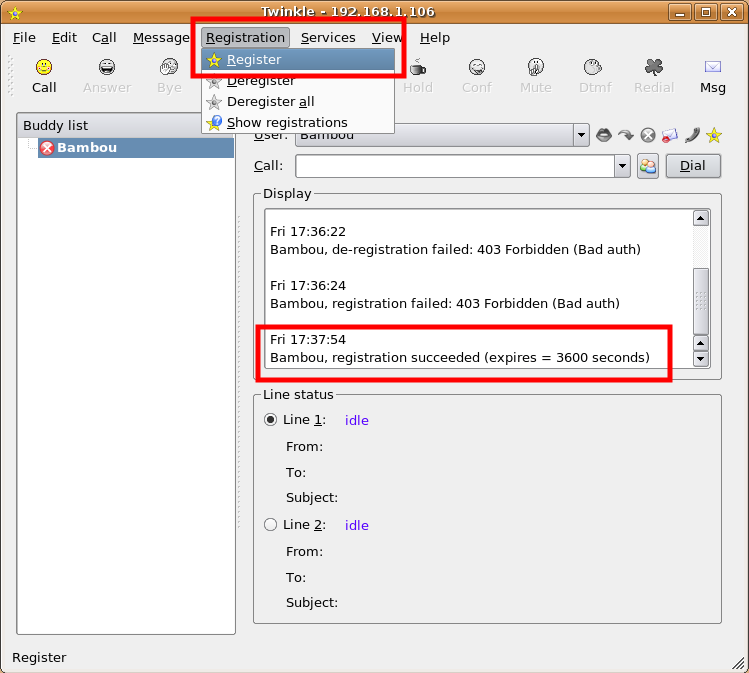Viewport: 749px width, 673px height.
Task: Click inside the Call address input field
Action: pos(455,166)
